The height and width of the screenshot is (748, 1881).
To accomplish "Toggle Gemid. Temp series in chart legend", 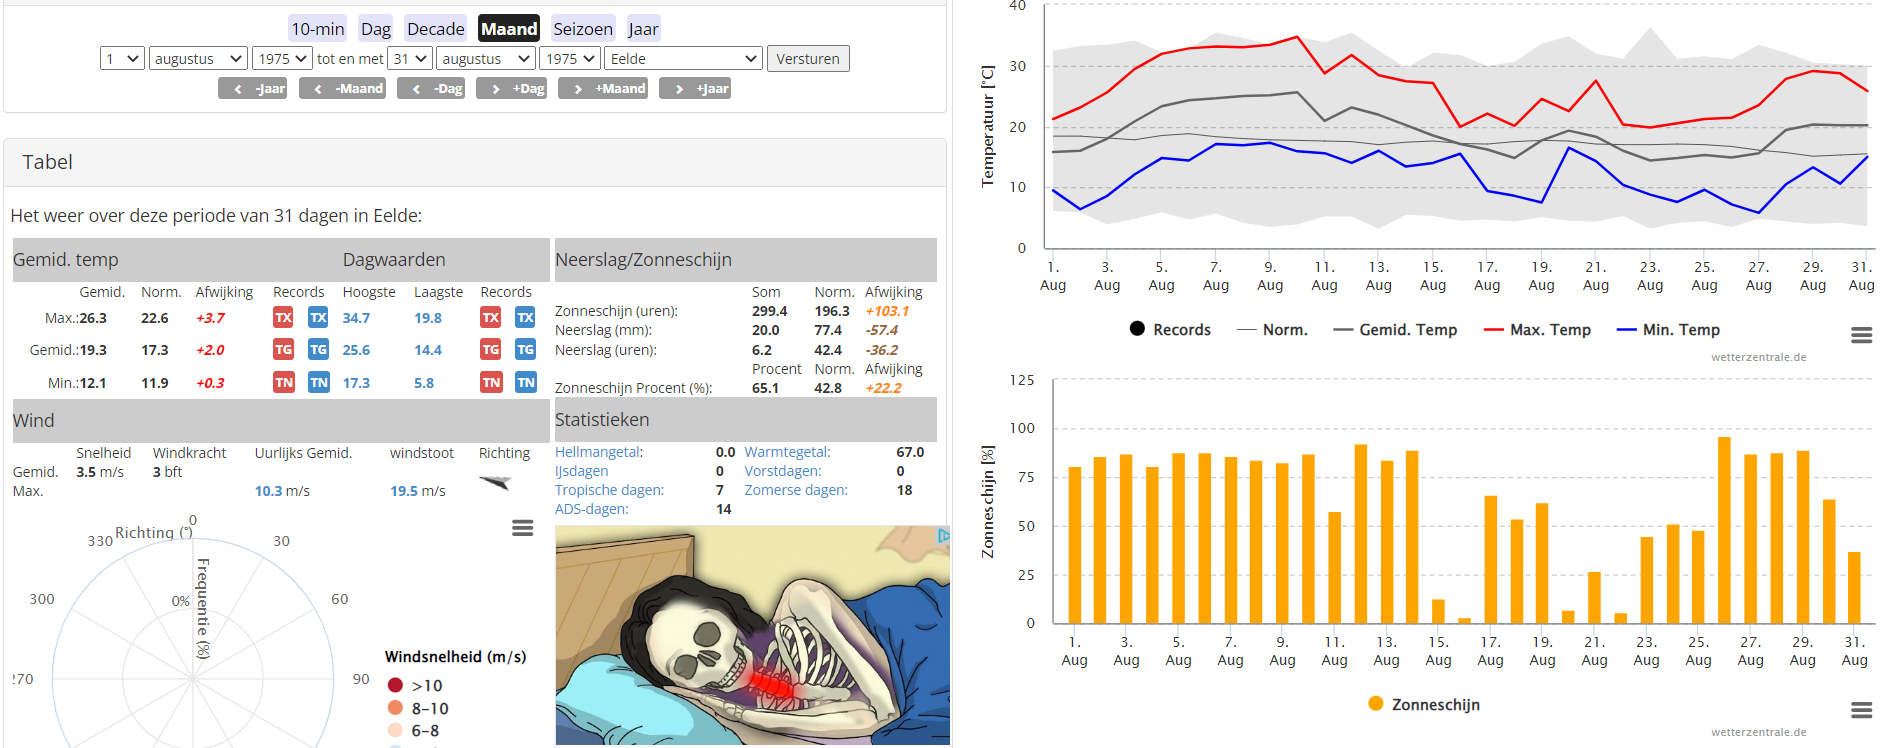I will (1395, 330).
